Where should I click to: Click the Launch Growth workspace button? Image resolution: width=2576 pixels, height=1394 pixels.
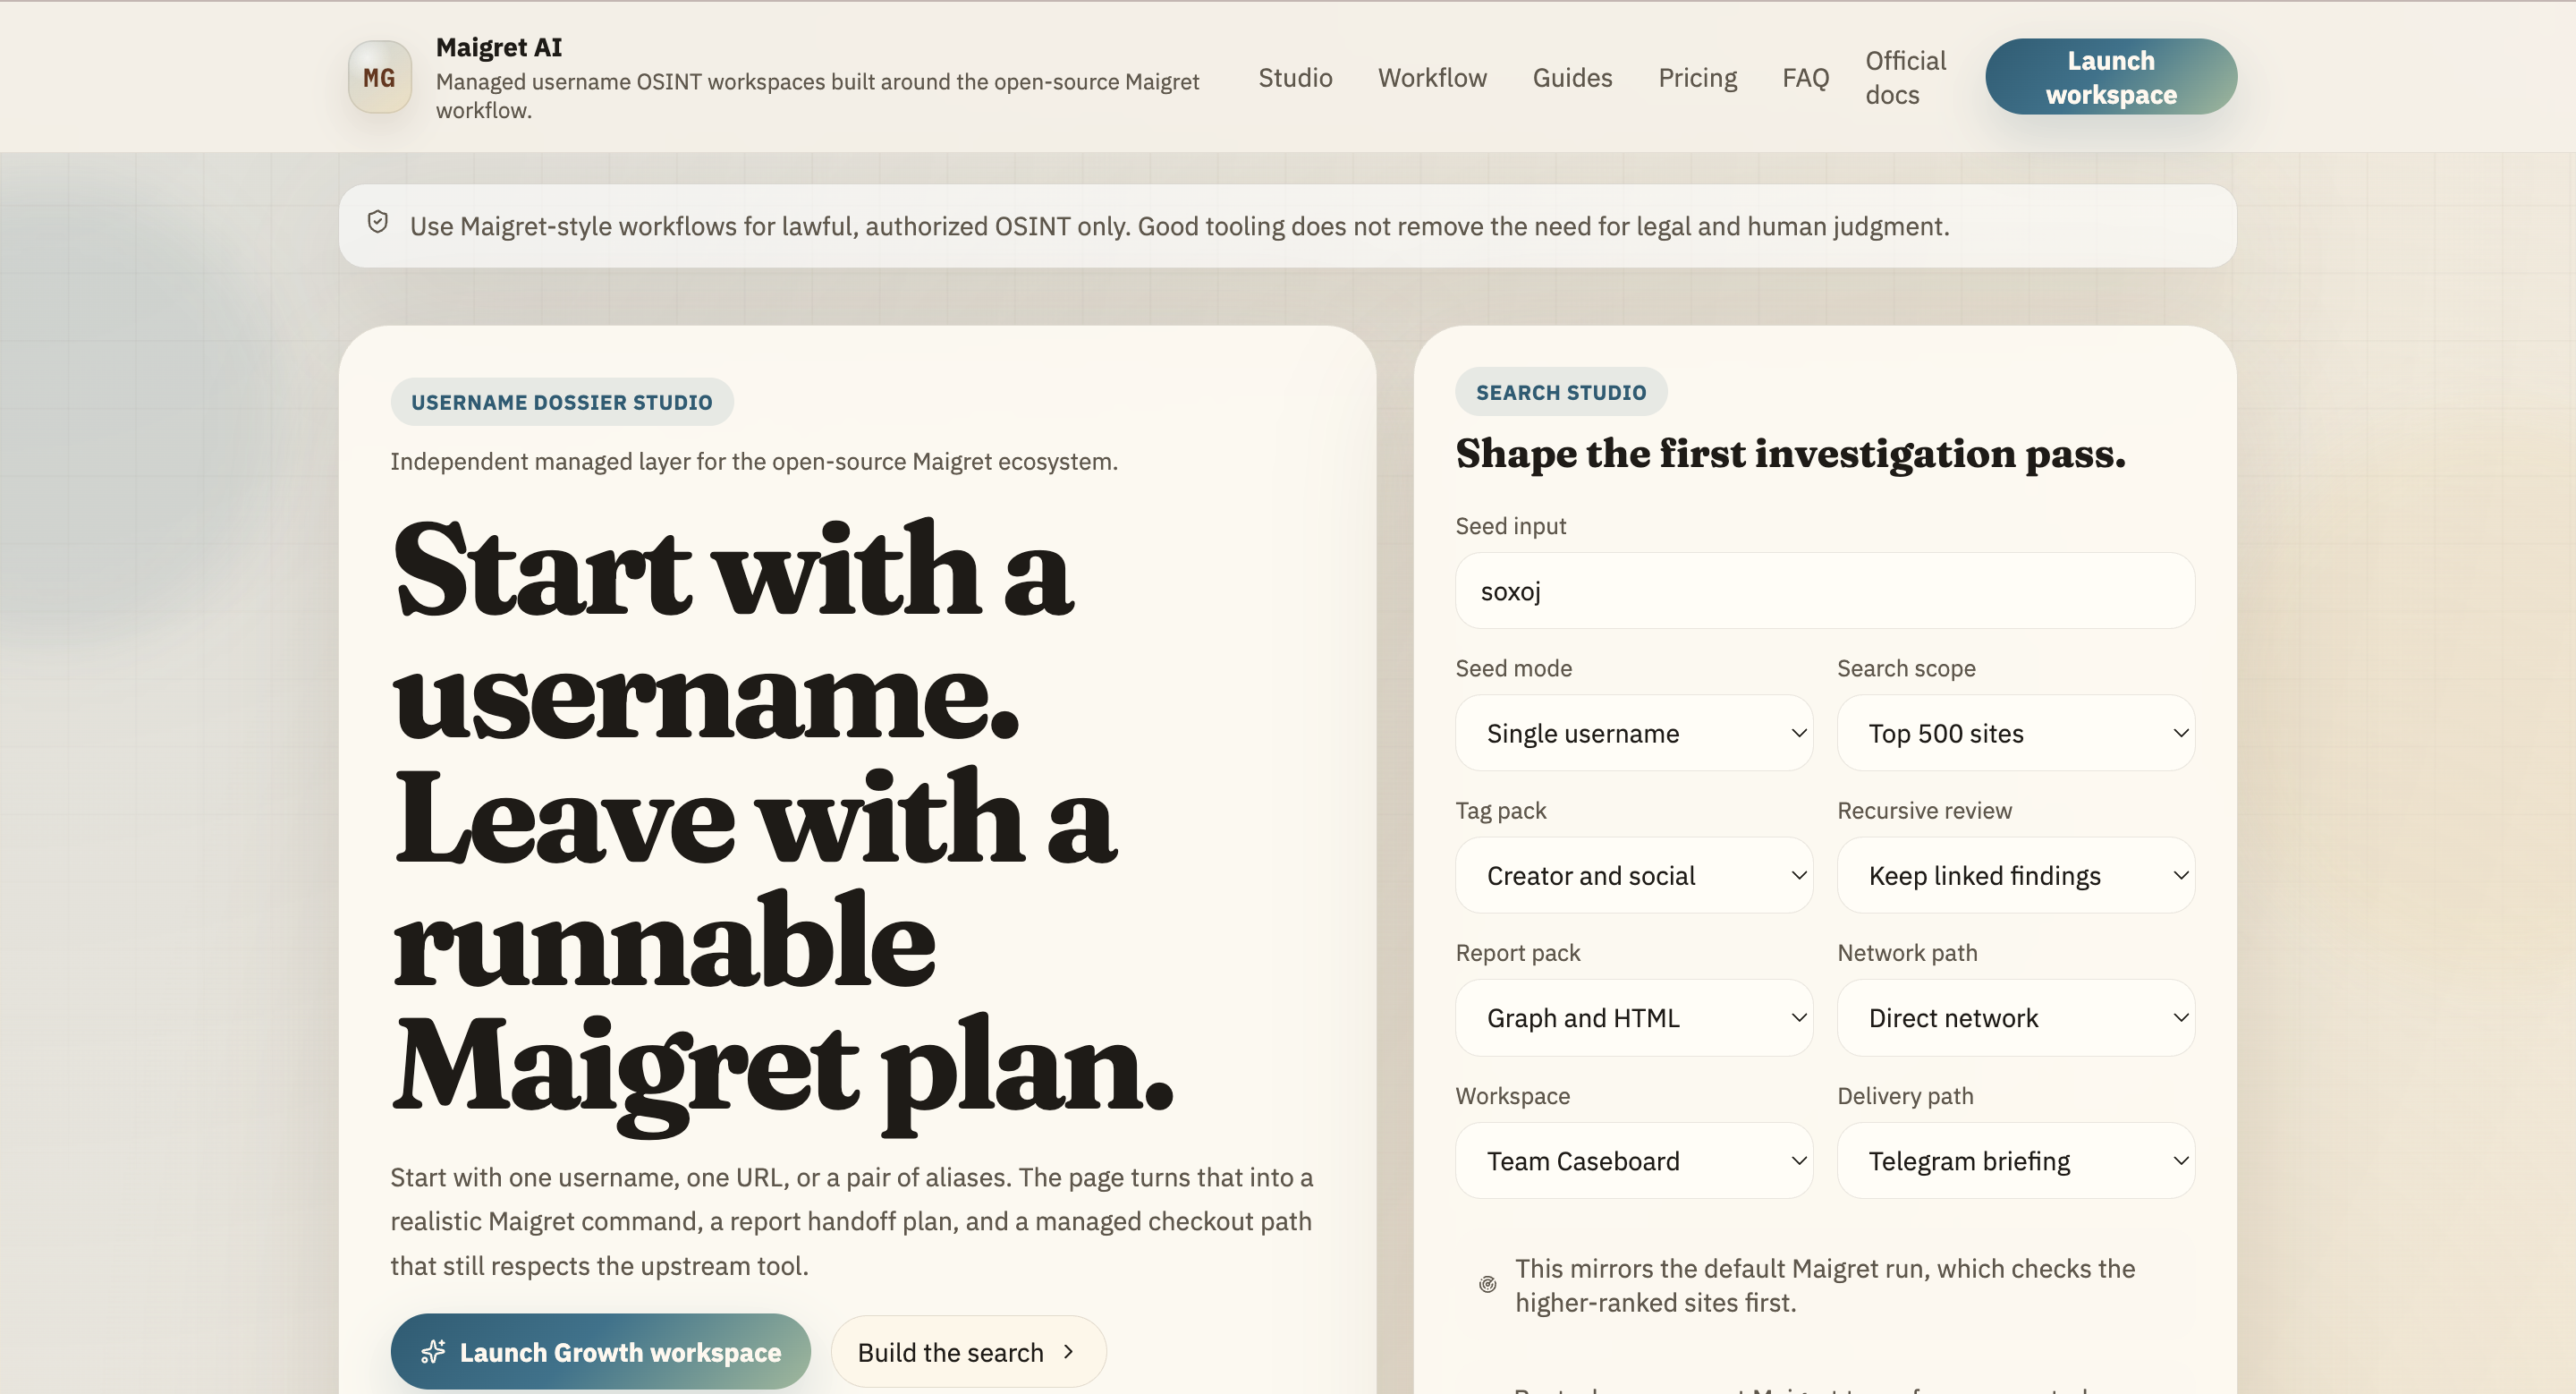(600, 1352)
